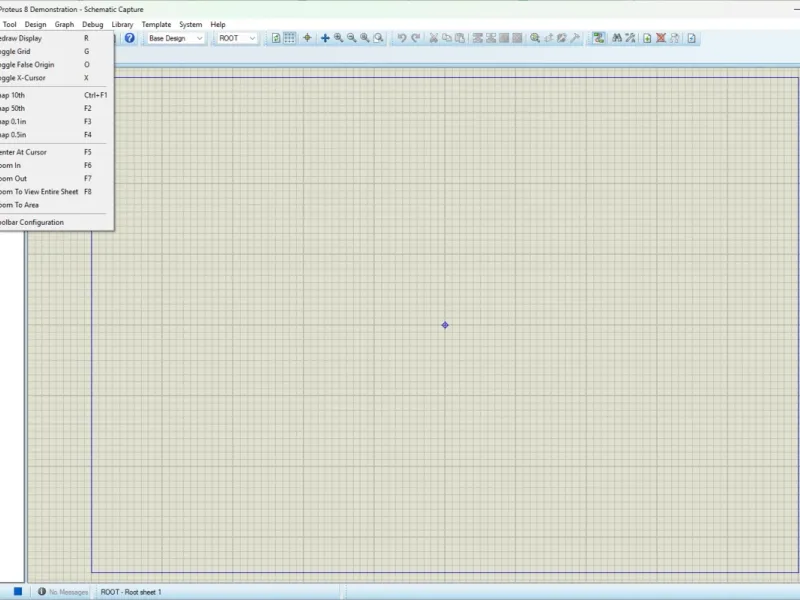800x600 pixels.
Task: Click the origin marker in the sheet center
Action: click(445, 325)
